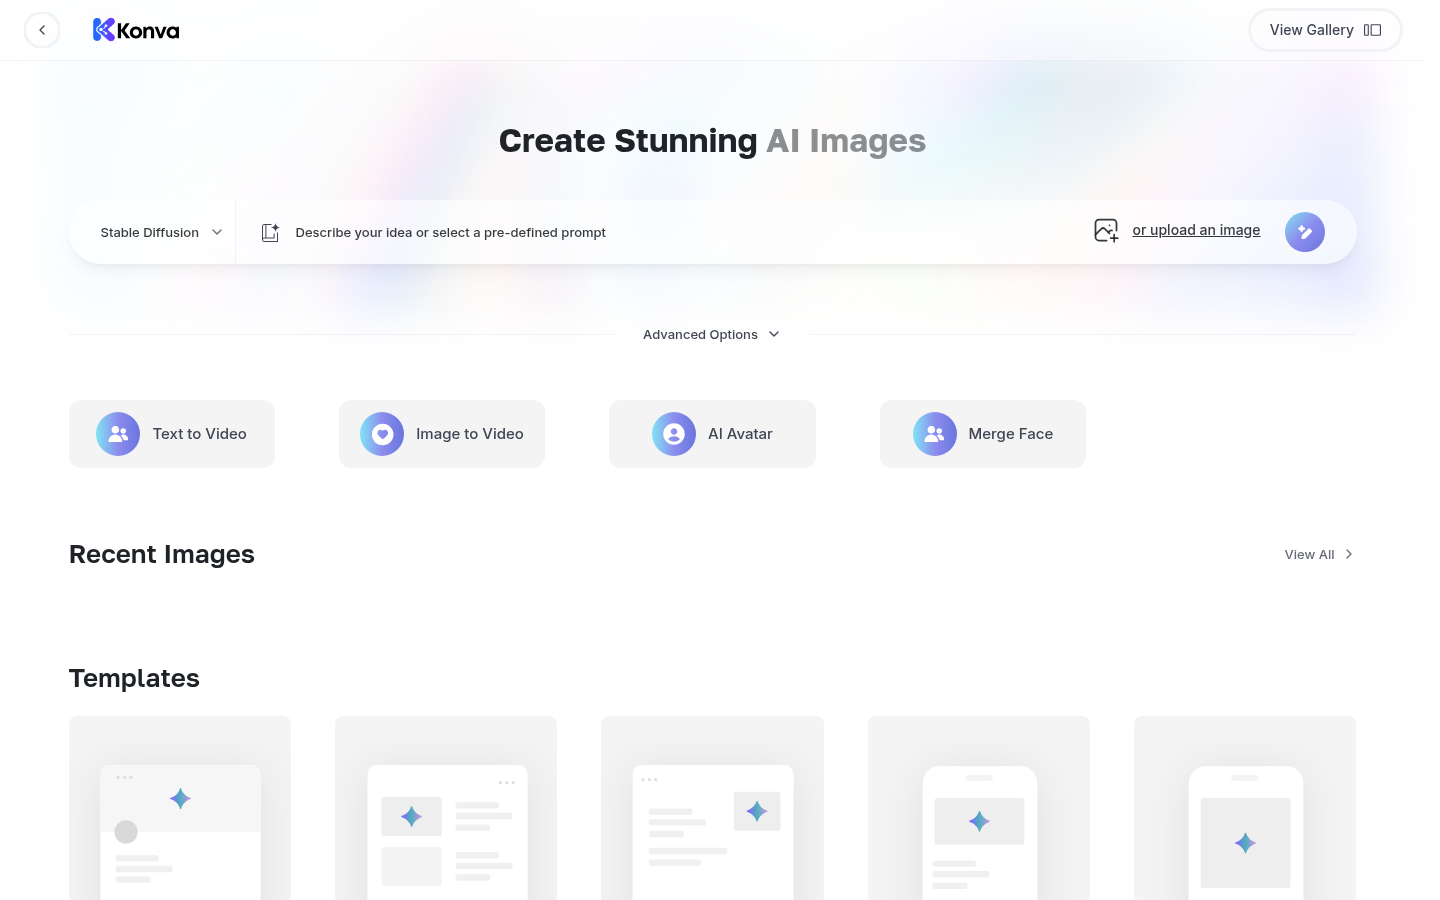The height and width of the screenshot is (900, 1440).
Task: Click the 'Create Stunning AI Images' heading
Action: coord(712,141)
